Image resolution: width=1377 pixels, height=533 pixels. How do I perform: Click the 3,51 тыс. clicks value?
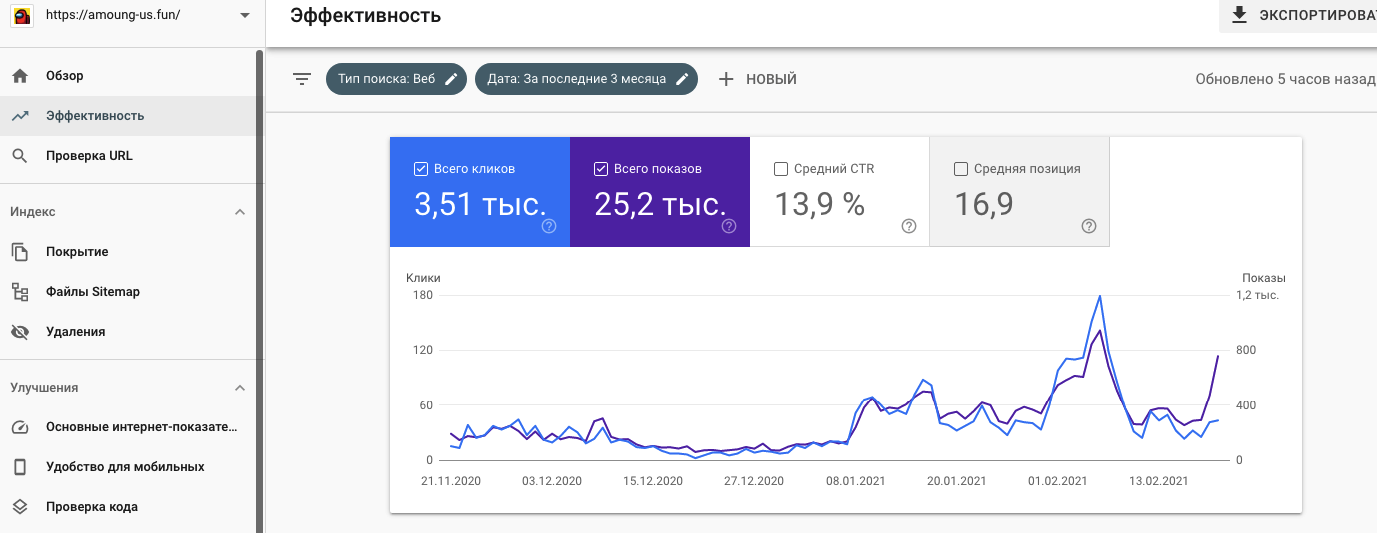coord(480,205)
